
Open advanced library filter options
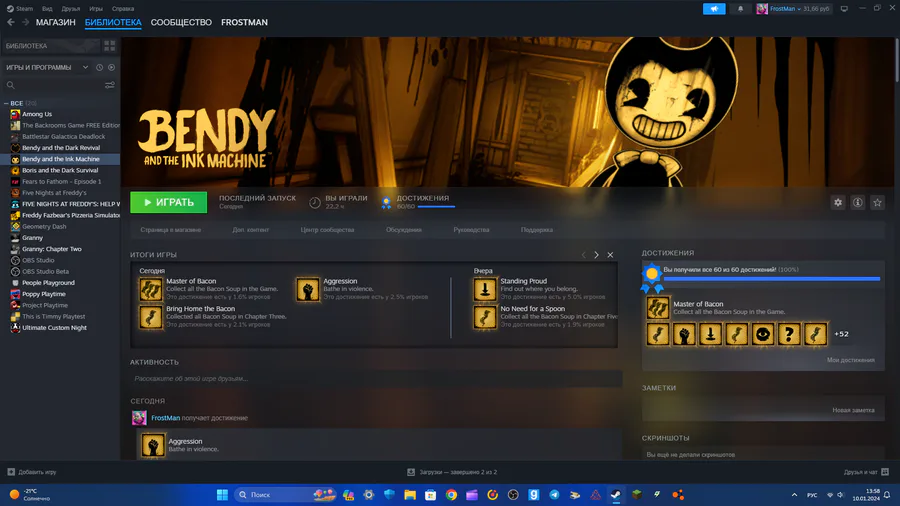tap(110, 85)
